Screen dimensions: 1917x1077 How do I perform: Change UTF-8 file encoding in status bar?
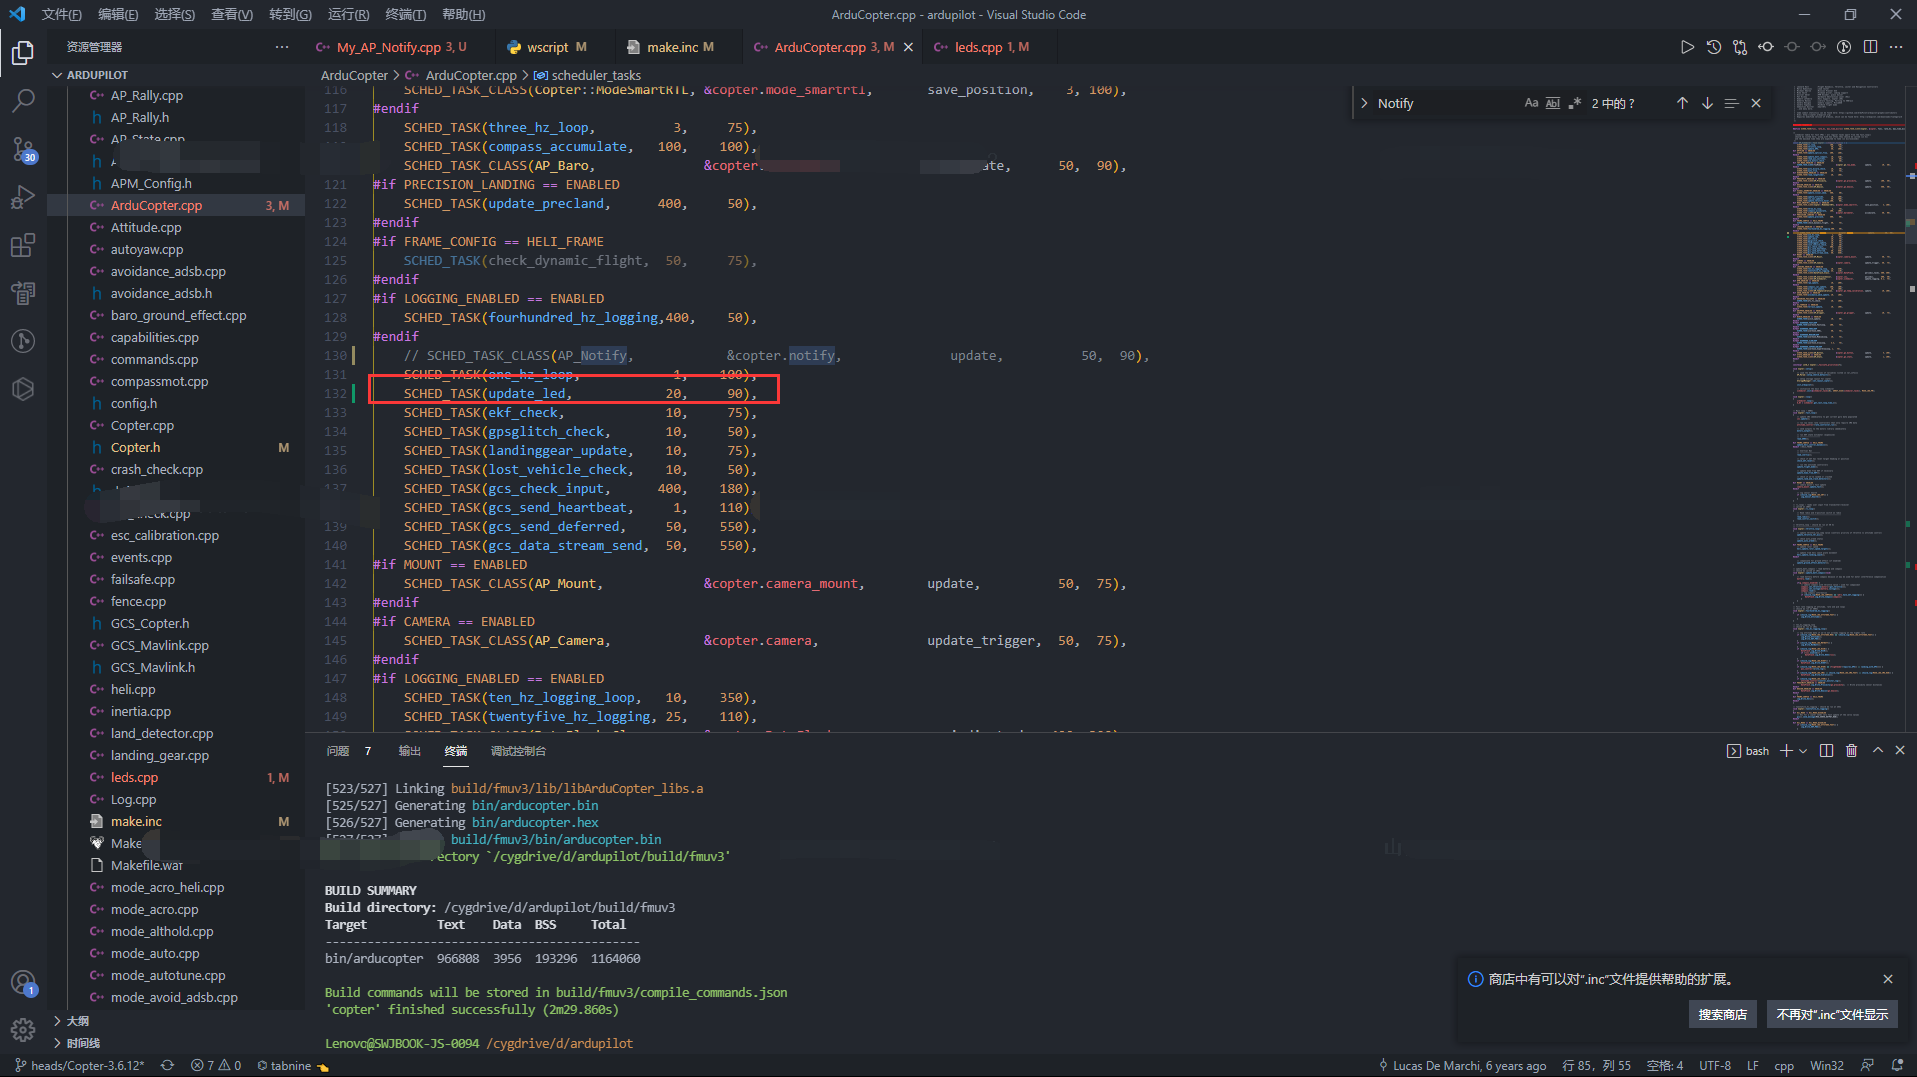tap(1714, 1065)
